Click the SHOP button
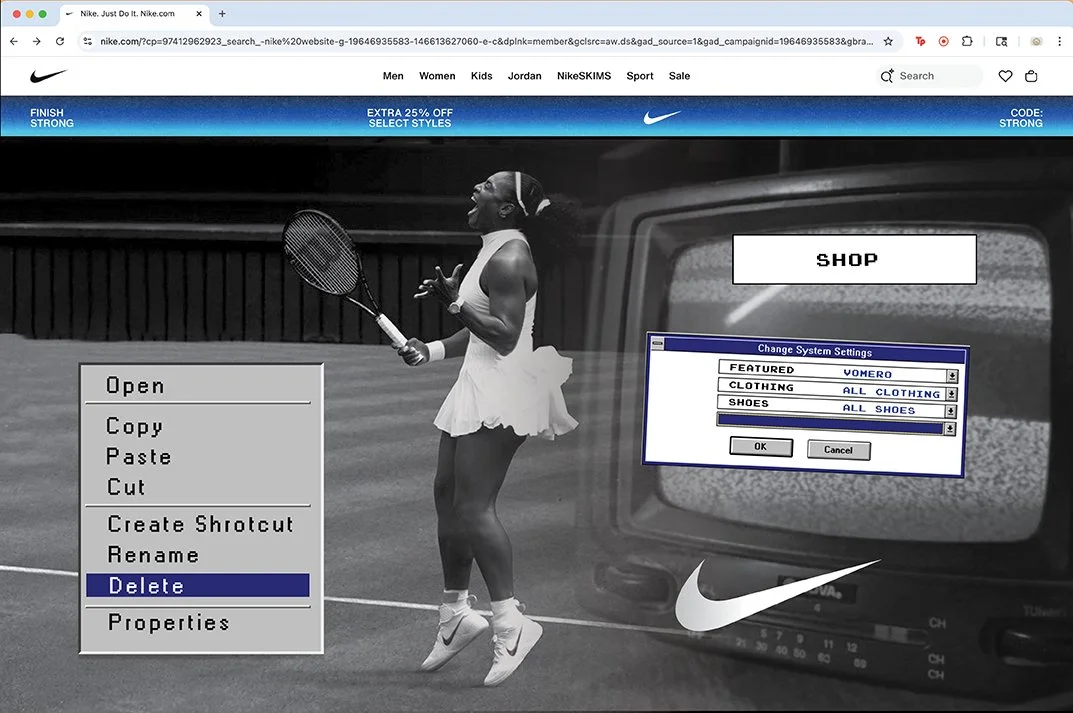The image size is (1073, 713). [x=853, y=258]
